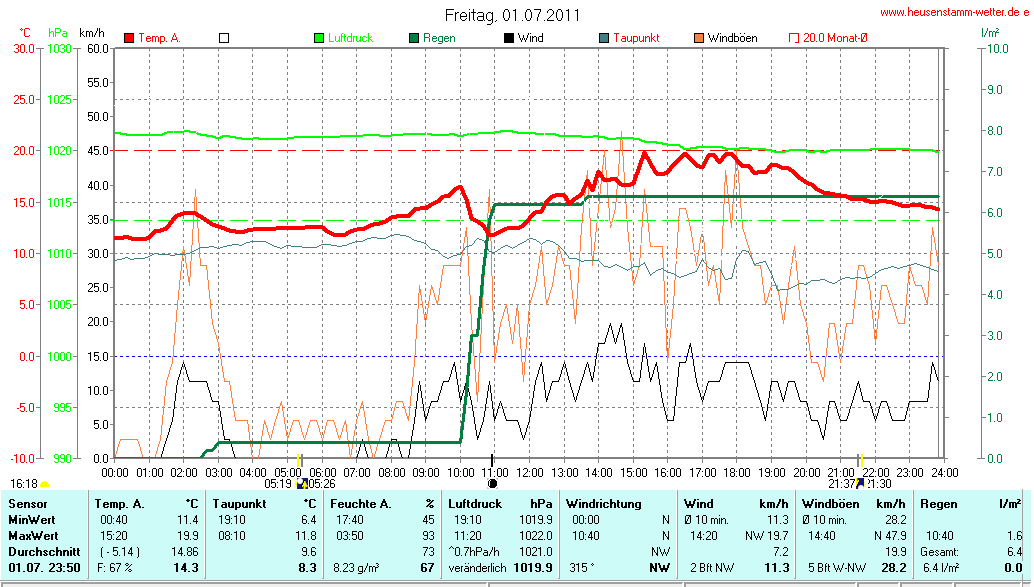
Task: Click the sunset marker at 21:37
Action: pyautogui.click(x=860, y=482)
